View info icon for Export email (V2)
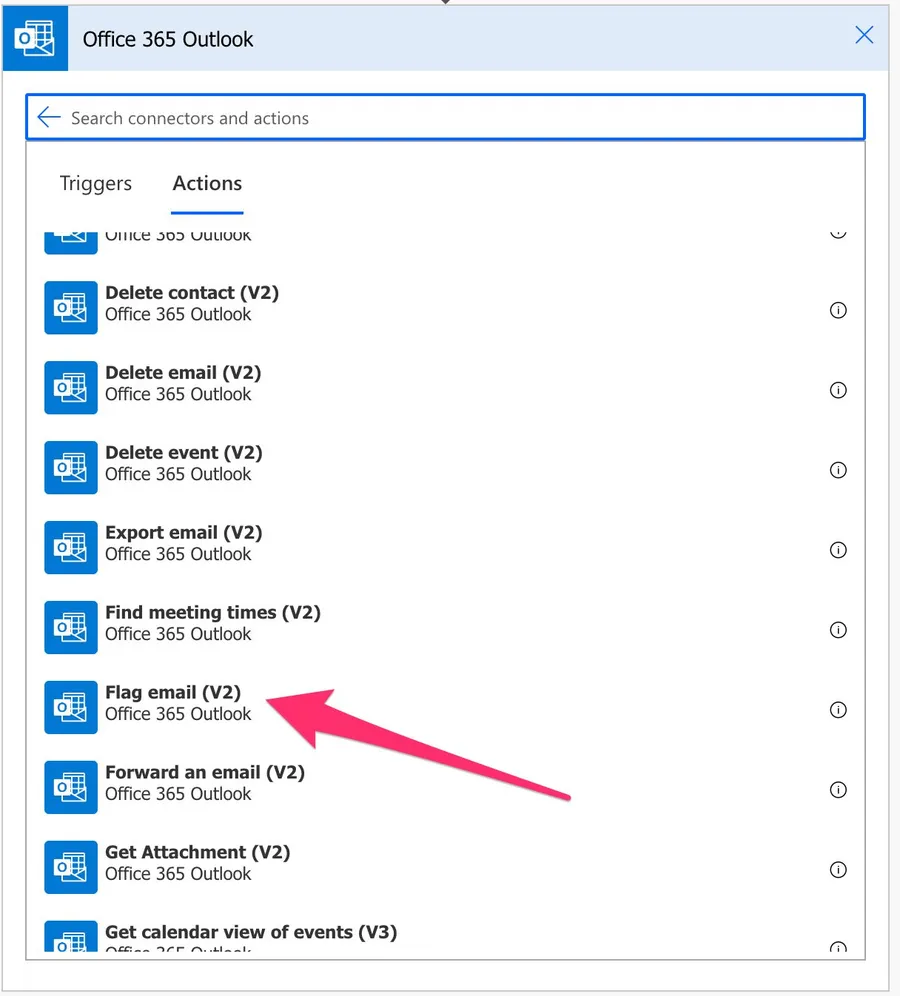The image size is (900, 996). click(x=838, y=550)
